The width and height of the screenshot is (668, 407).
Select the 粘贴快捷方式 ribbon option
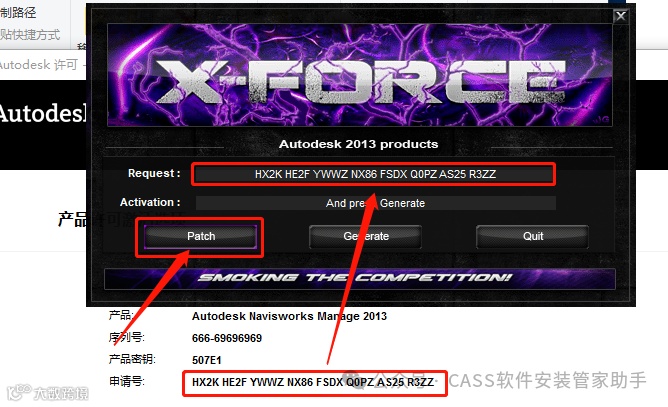click(x=30, y=35)
